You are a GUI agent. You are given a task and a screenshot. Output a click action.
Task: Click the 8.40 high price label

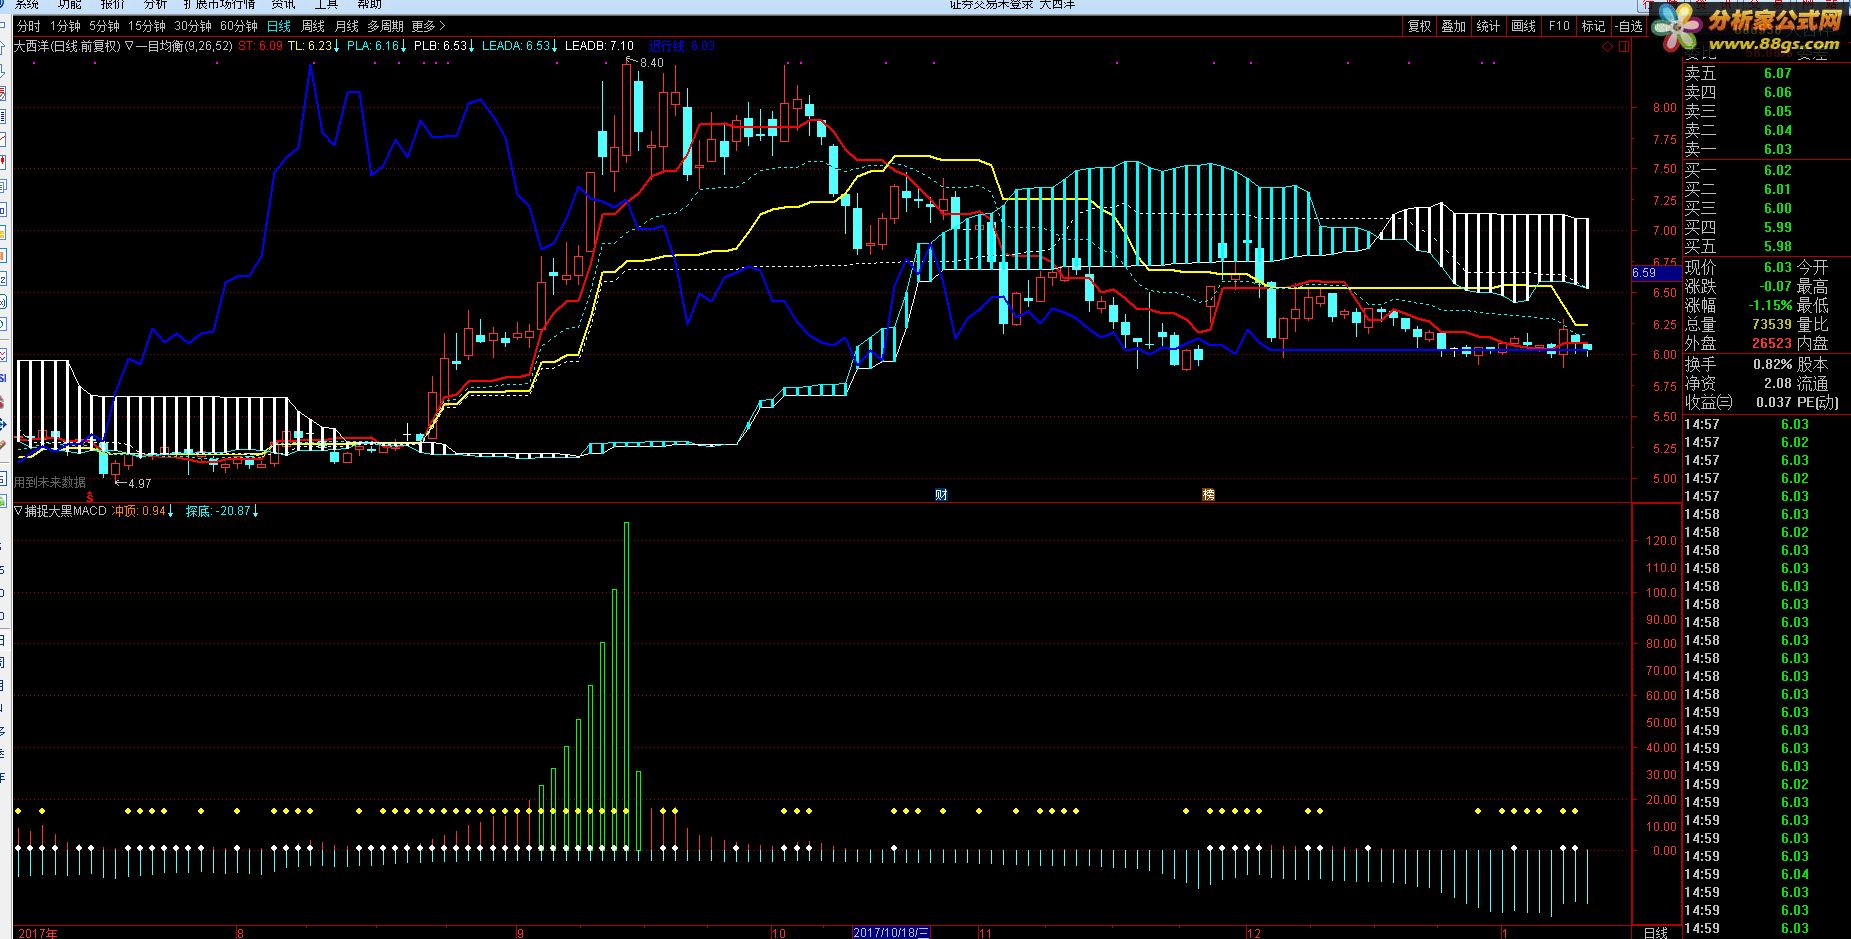[x=651, y=63]
